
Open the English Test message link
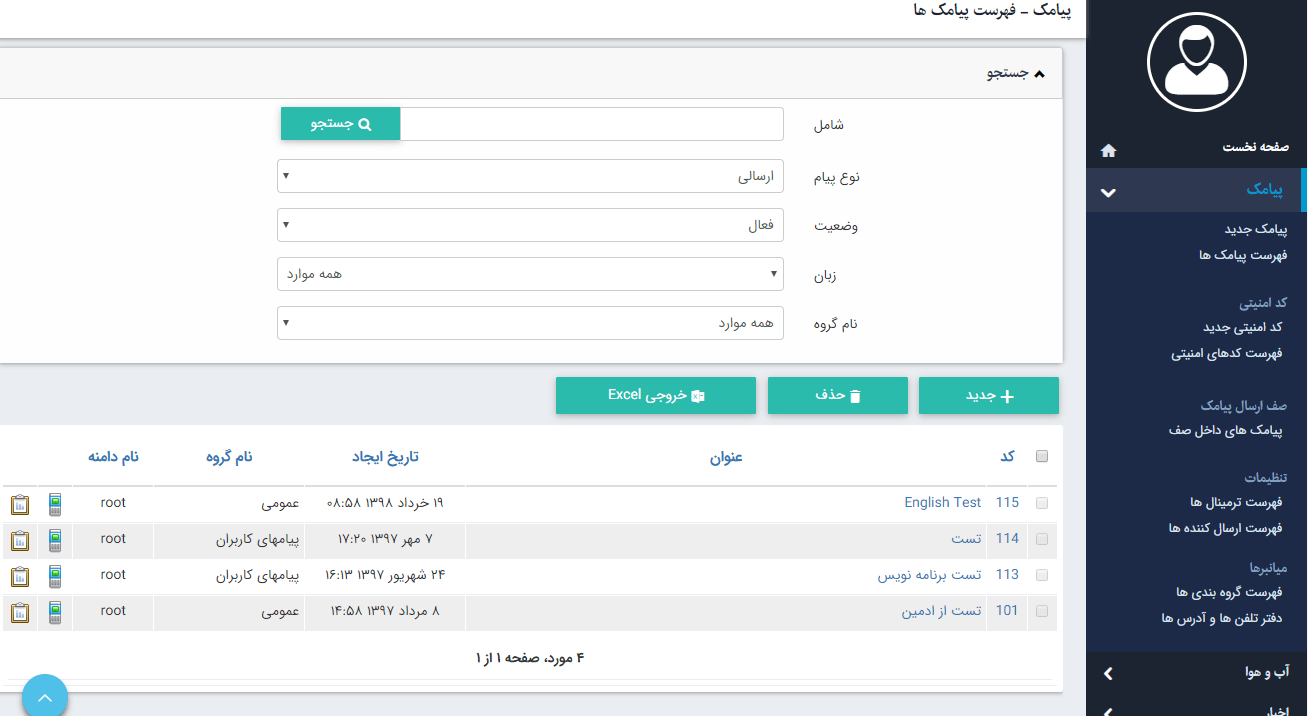pos(942,503)
